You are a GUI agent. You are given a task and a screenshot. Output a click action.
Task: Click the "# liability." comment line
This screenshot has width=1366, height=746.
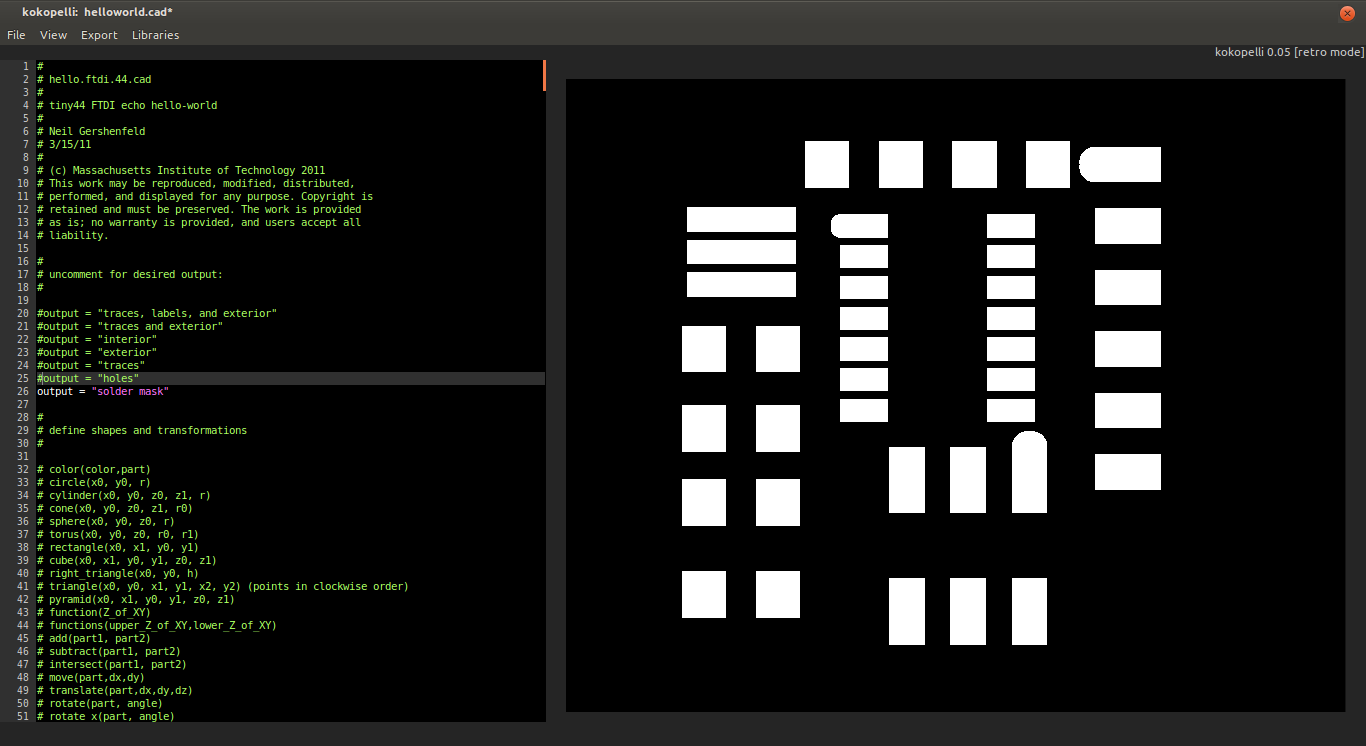coord(73,235)
